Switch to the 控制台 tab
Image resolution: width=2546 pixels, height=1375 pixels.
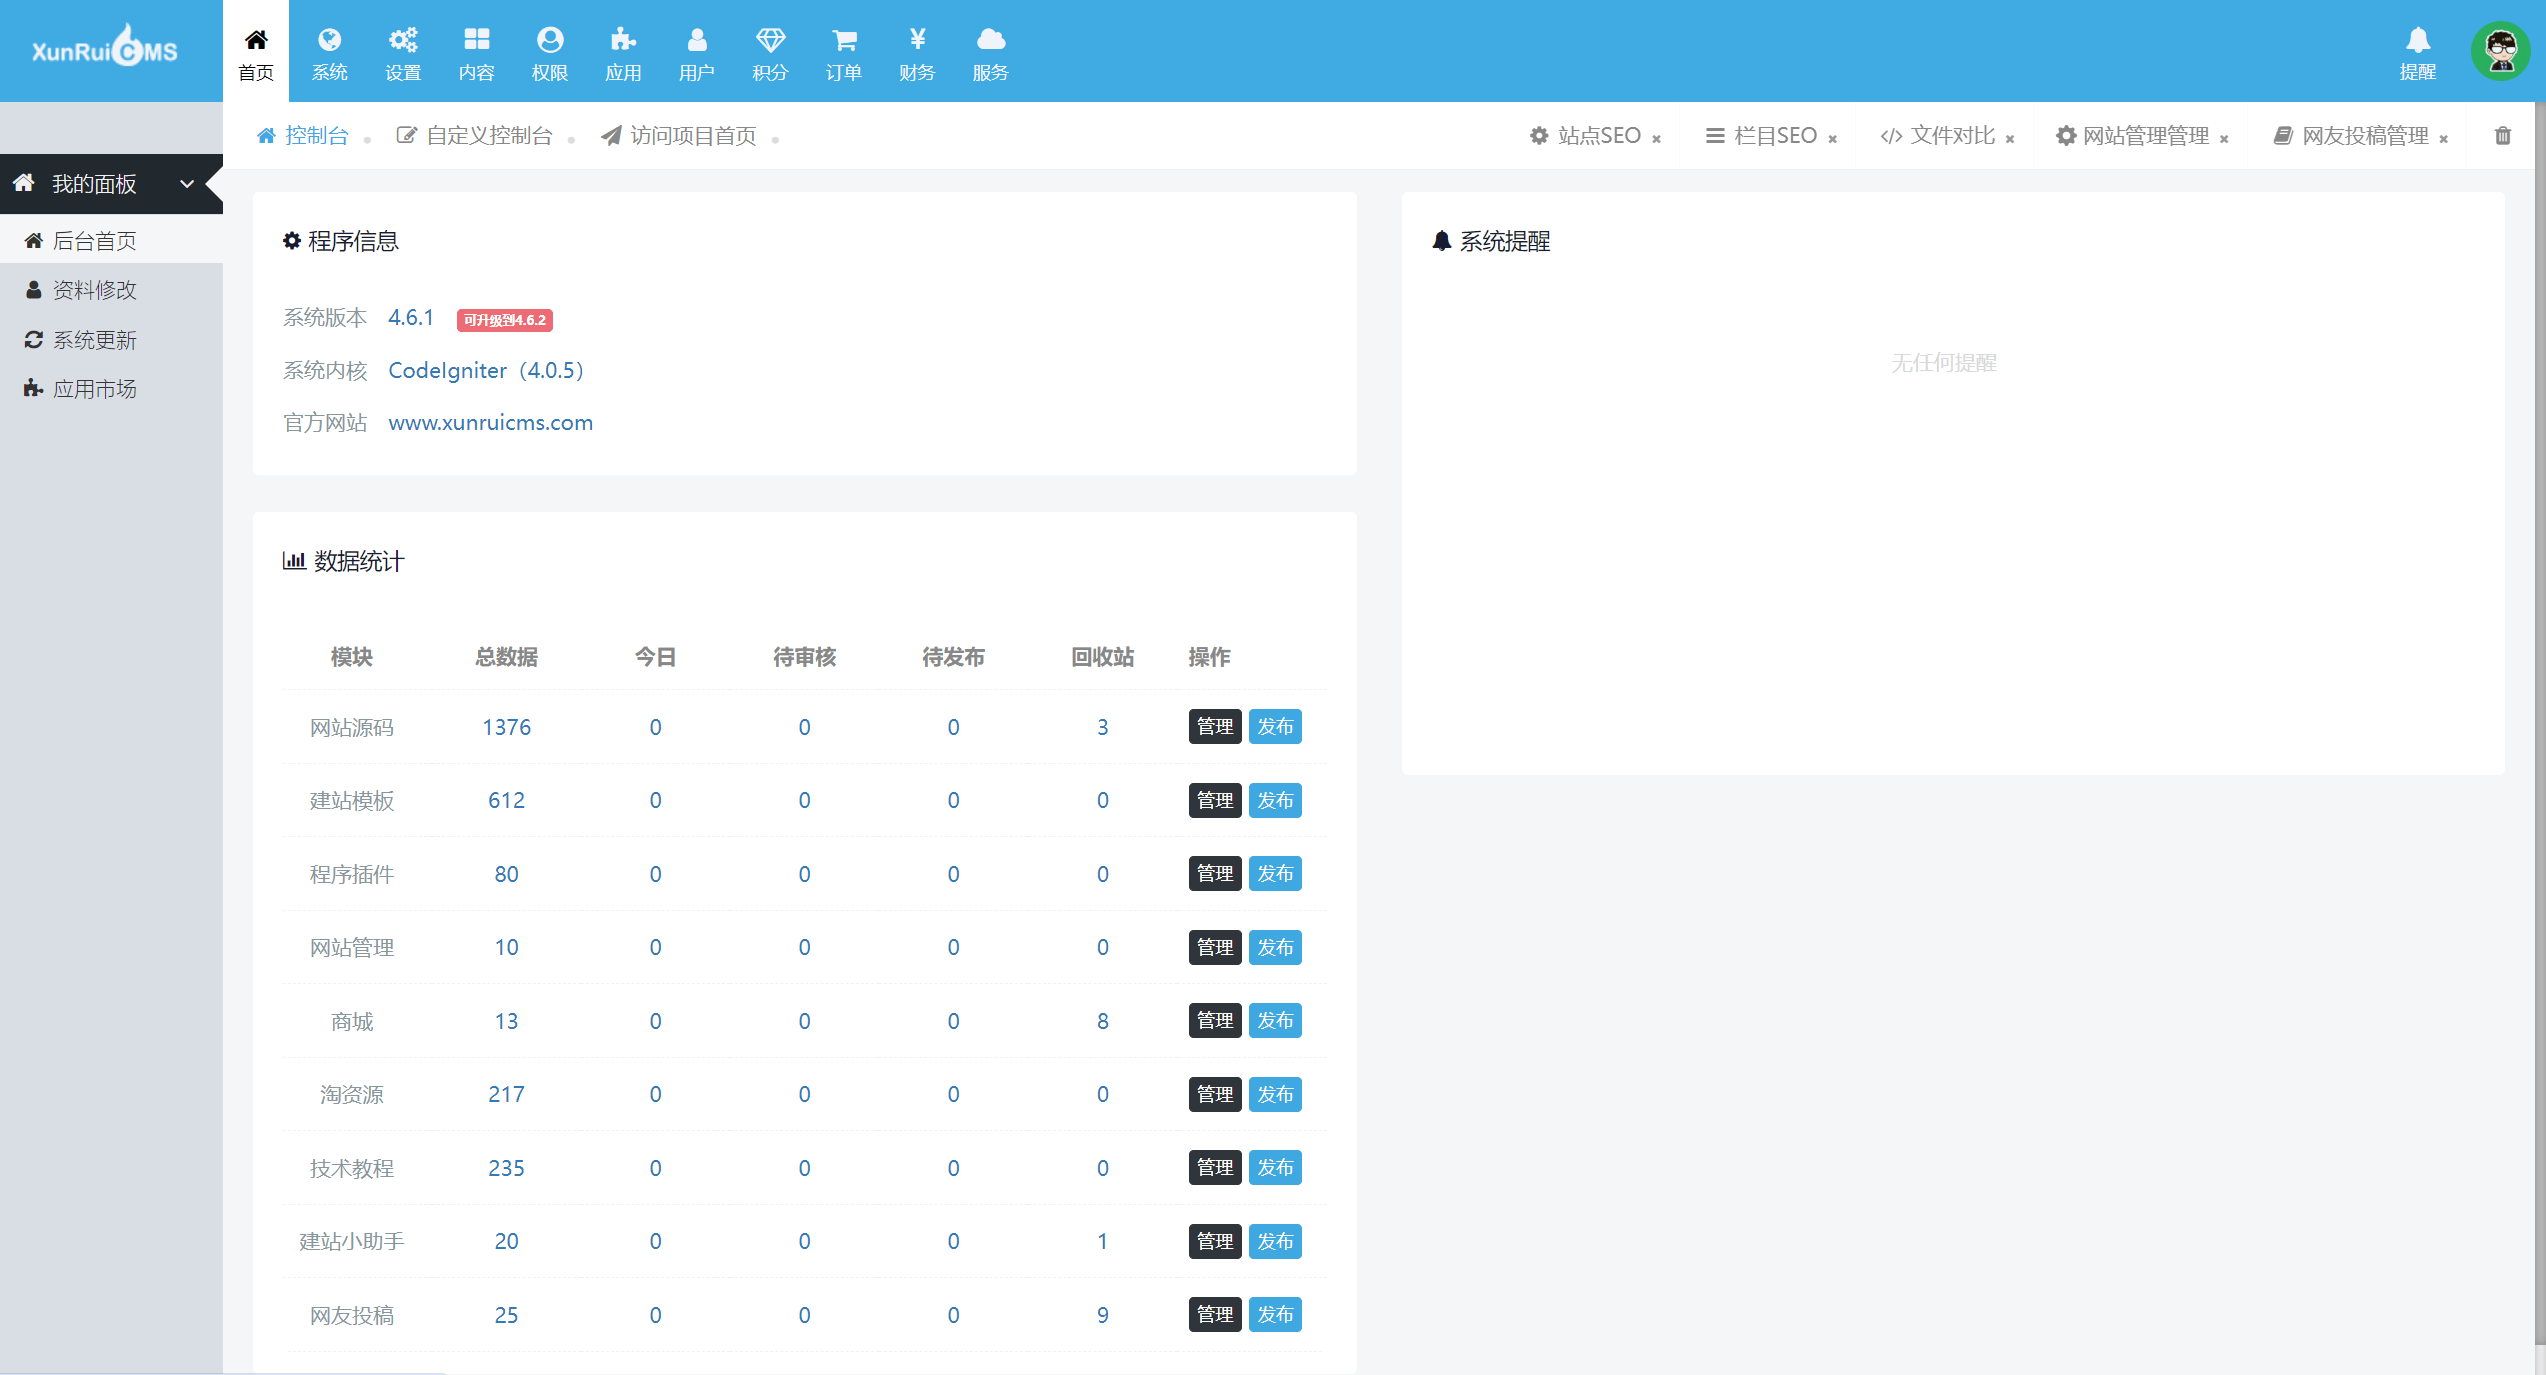[303, 136]
